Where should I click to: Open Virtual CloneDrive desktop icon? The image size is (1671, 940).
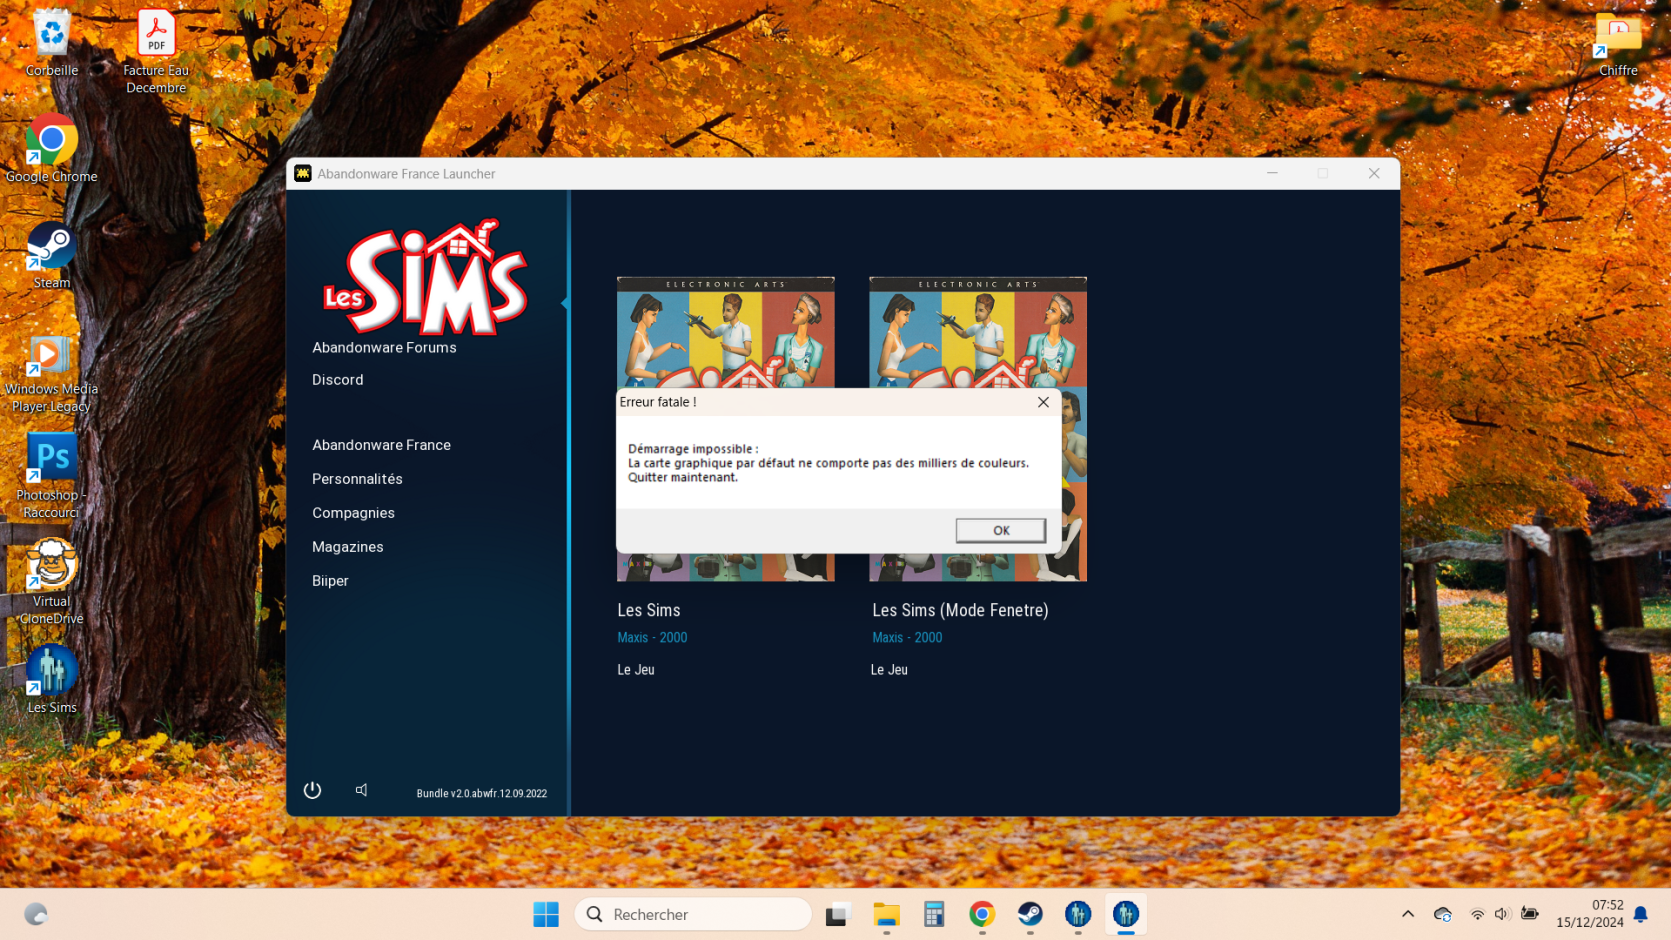(51, 582)
